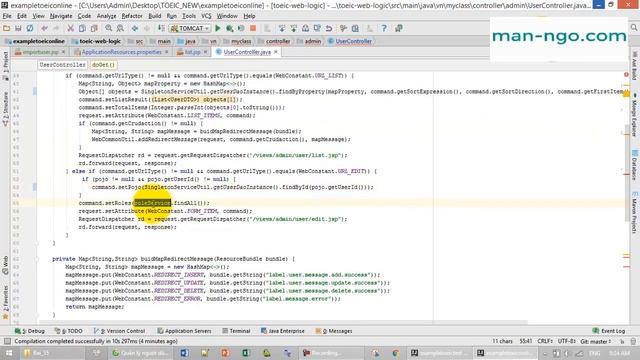640x360 pixels.
Task: Open the Java Enterprise tool window
Action: [283, 331]
